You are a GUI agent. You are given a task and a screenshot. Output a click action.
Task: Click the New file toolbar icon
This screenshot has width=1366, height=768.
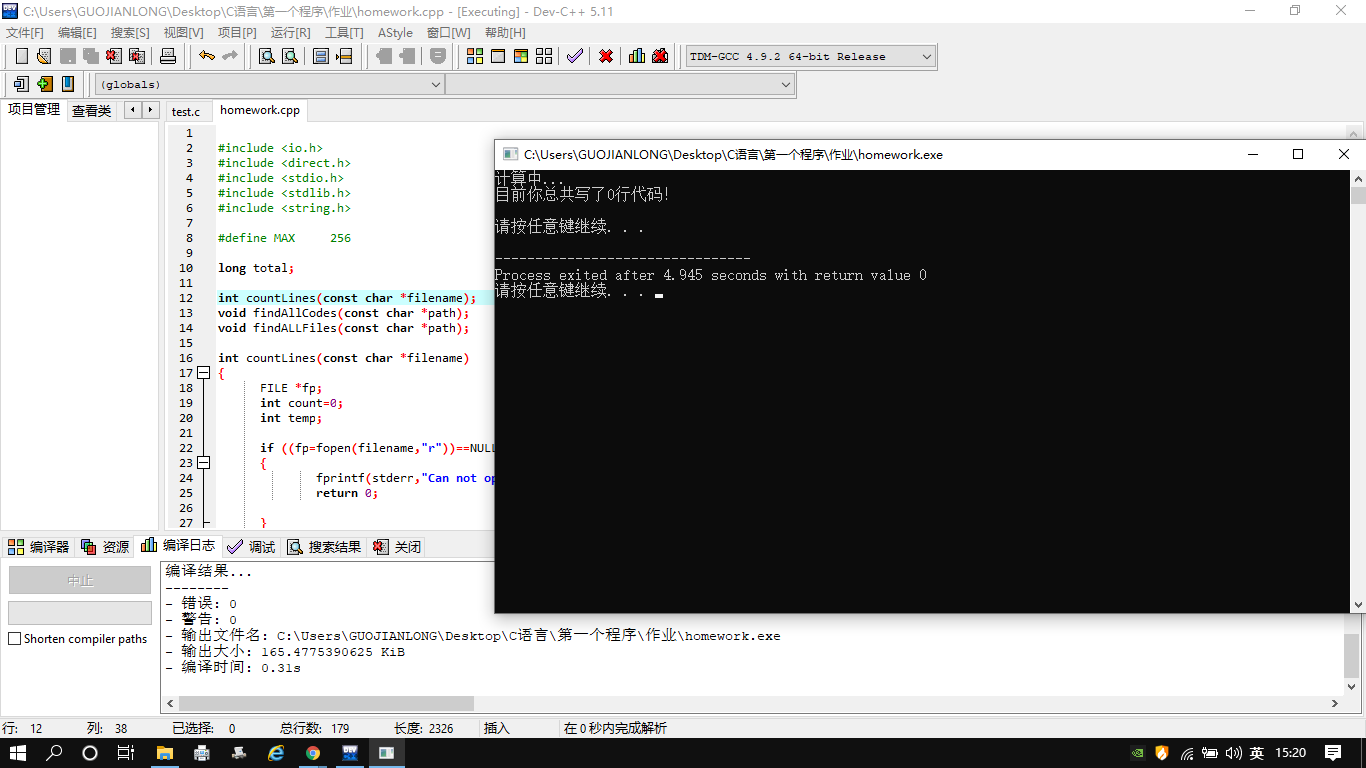pyautogui.click(x=21, y=56)
